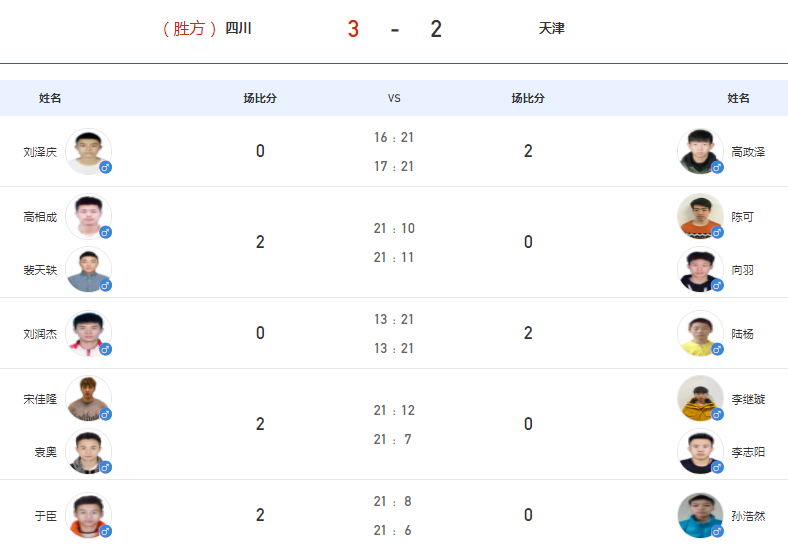This screenshot has width=788, height=551.
Task: View 李志阳's player photo
Action: [700, 451]
